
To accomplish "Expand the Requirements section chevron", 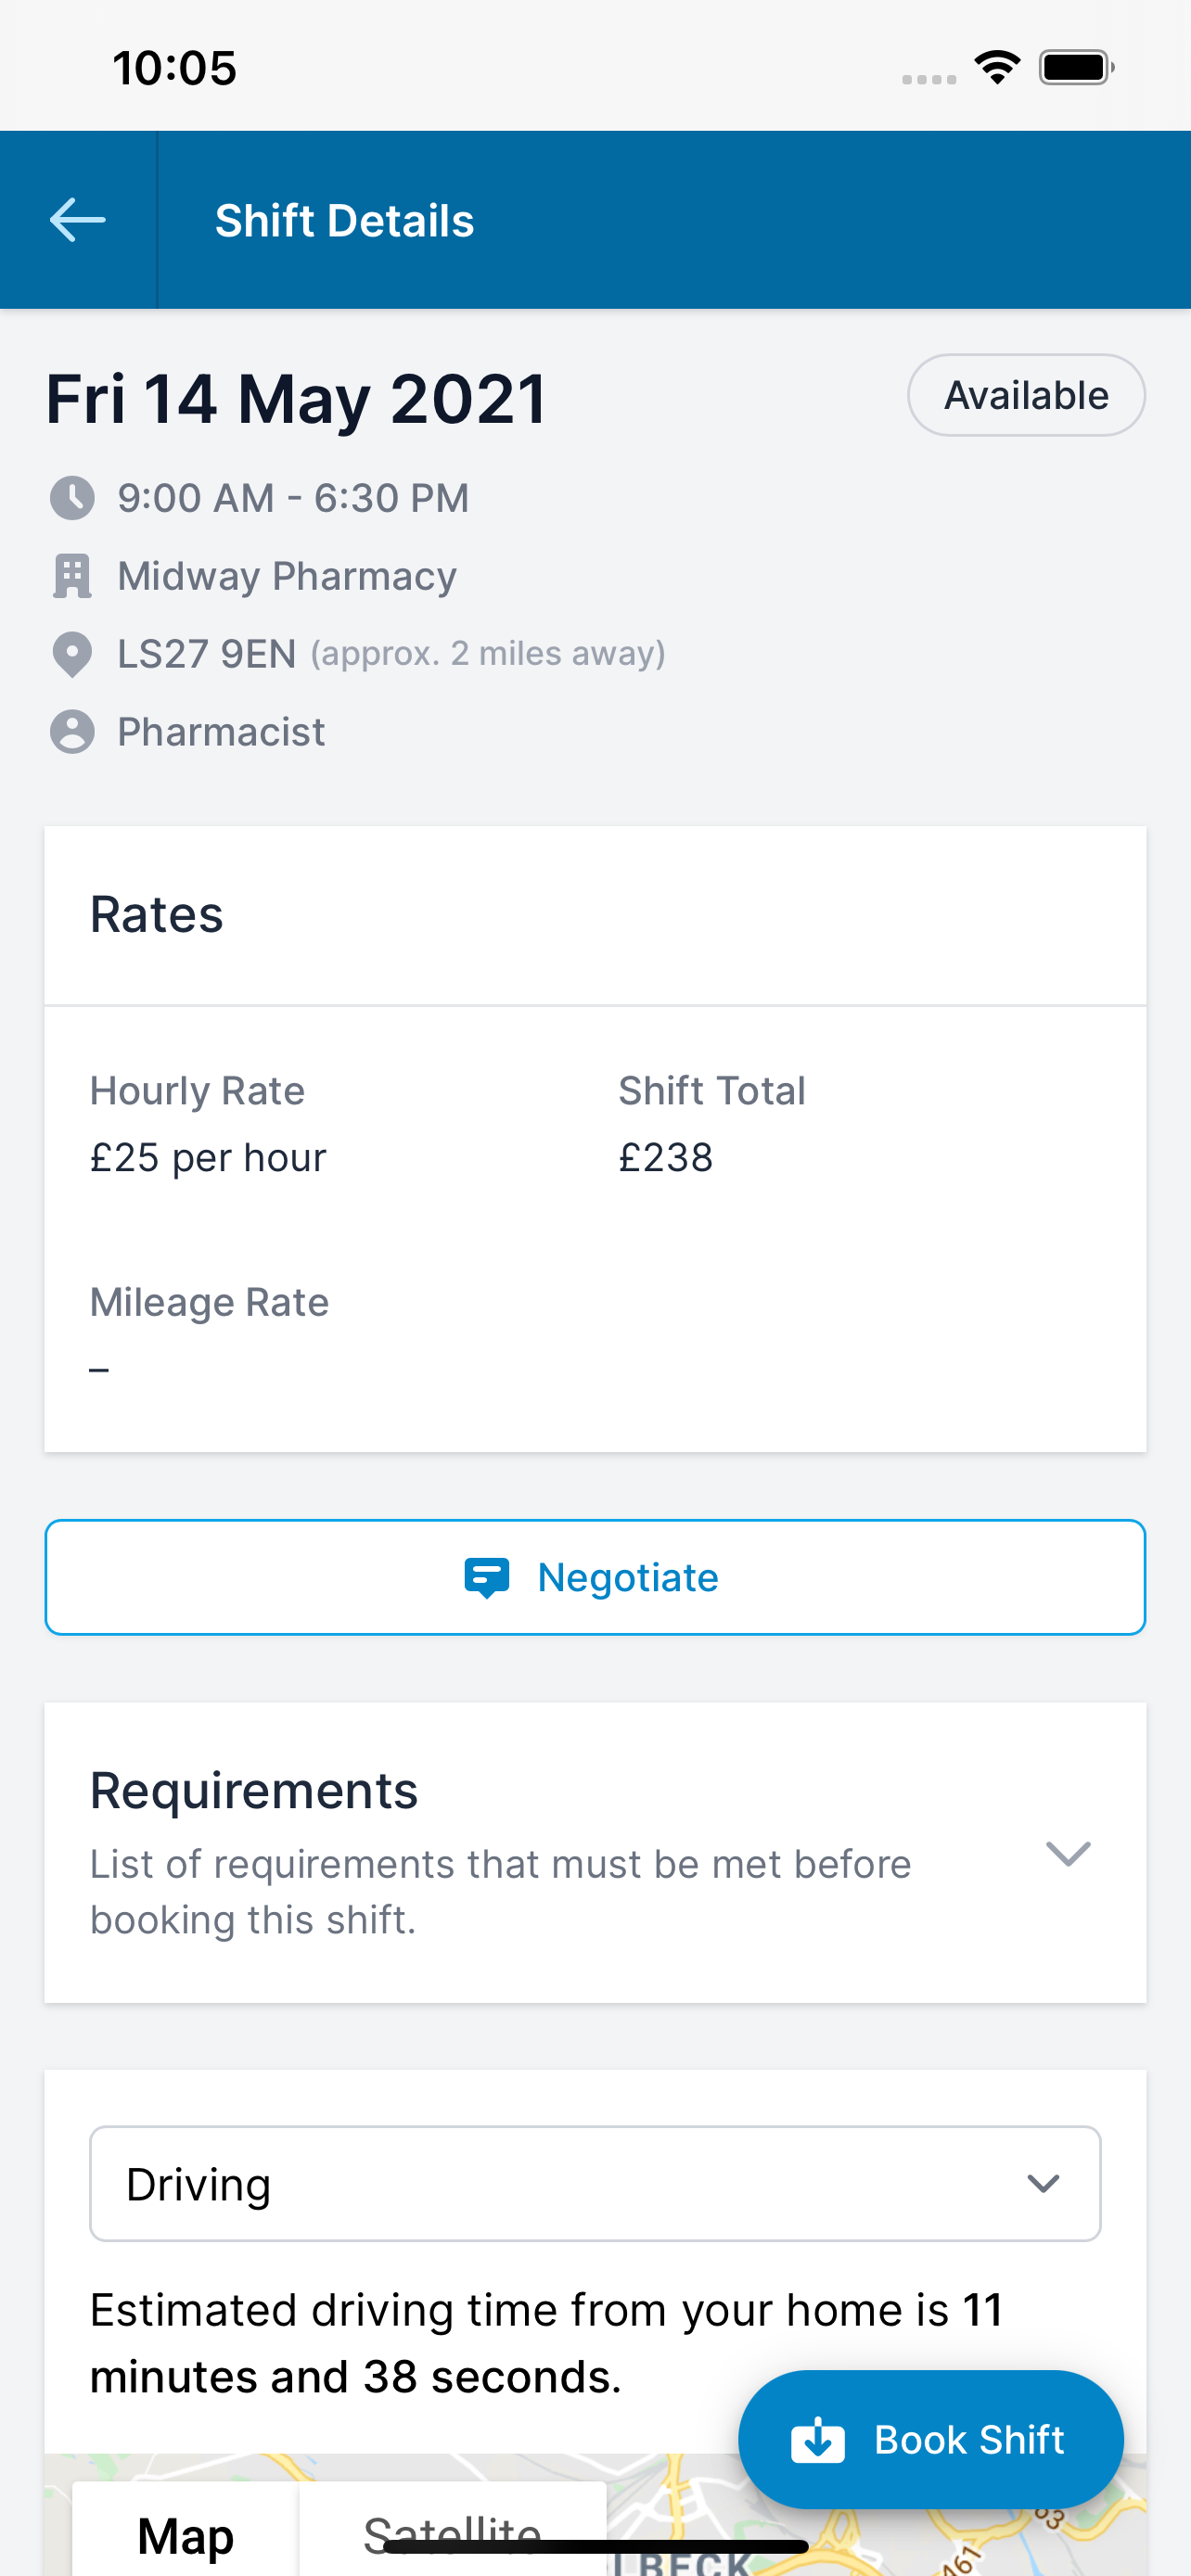I will (1068, 1853).
